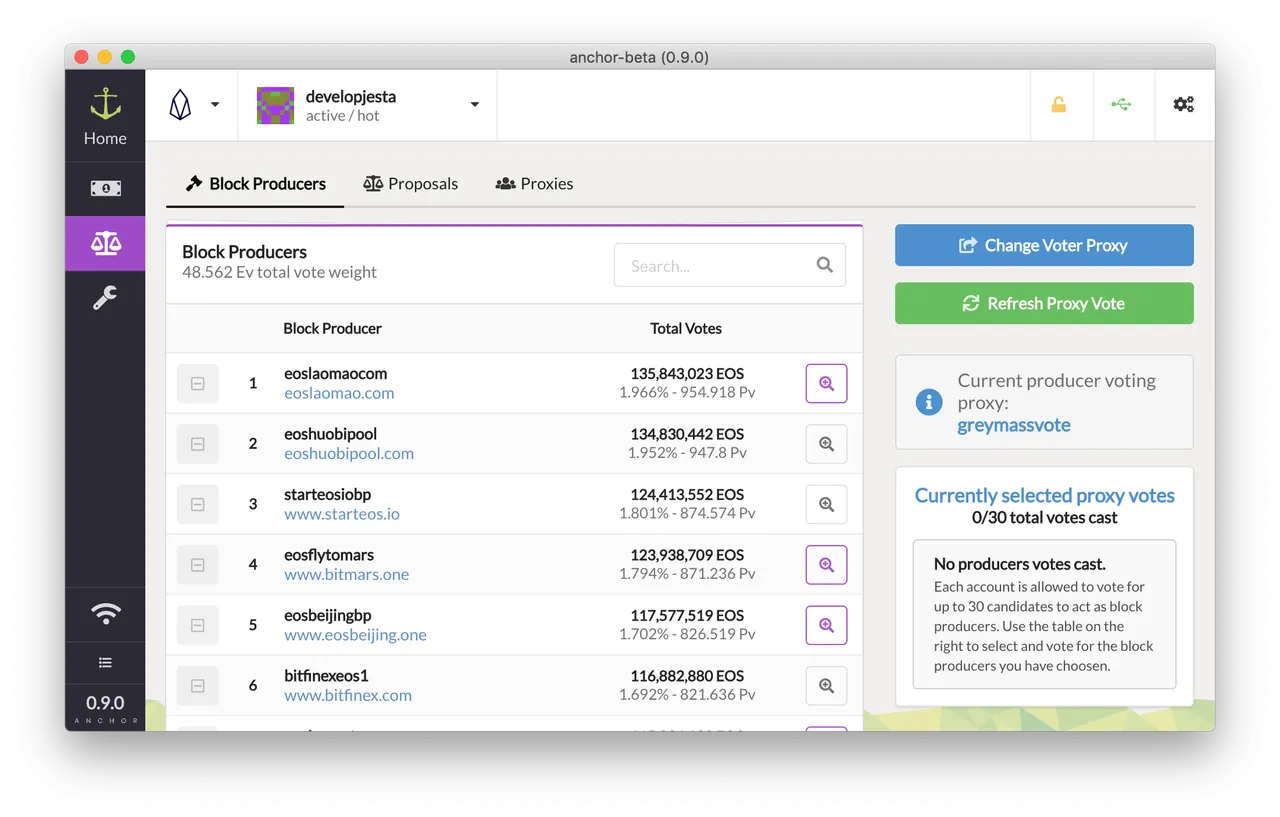Click the eosflytomars producer name
Screen dimensions: 1280x817
click(x=329, y=555)
